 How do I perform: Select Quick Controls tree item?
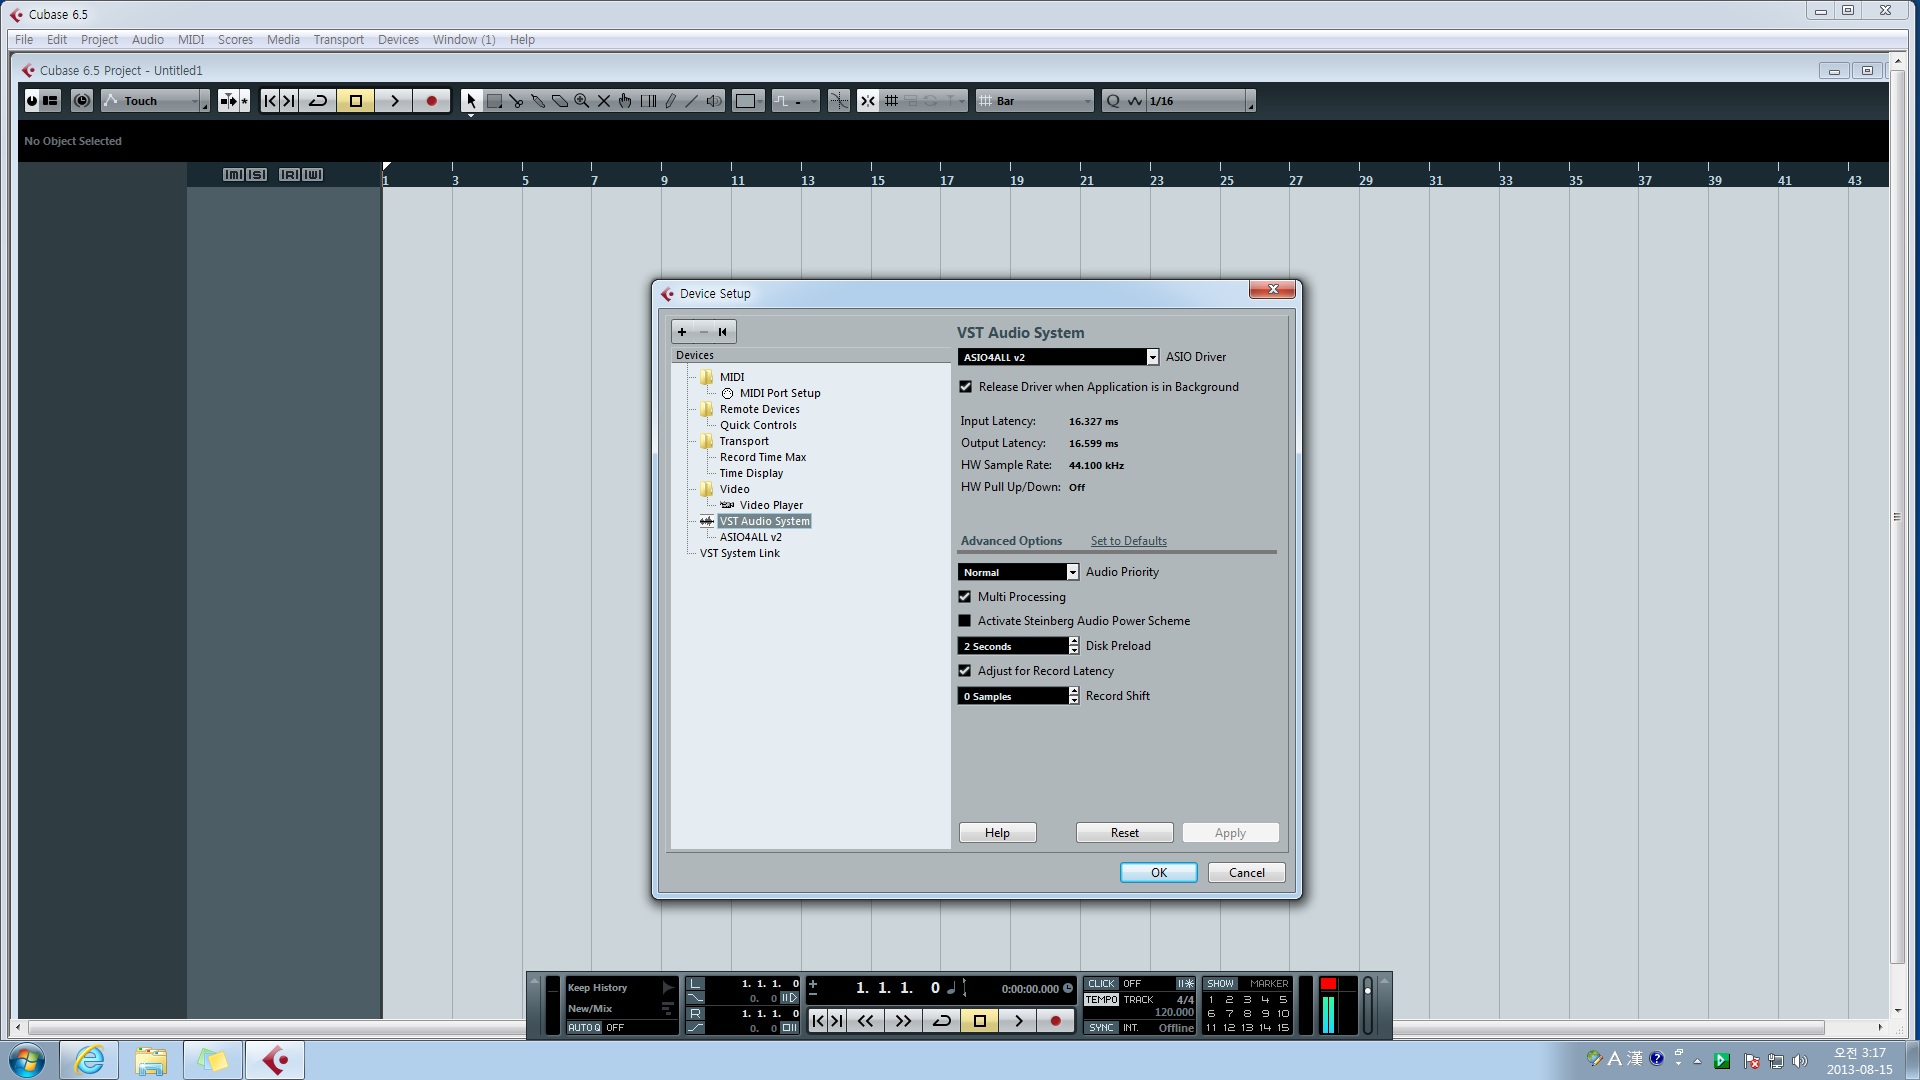758,425
